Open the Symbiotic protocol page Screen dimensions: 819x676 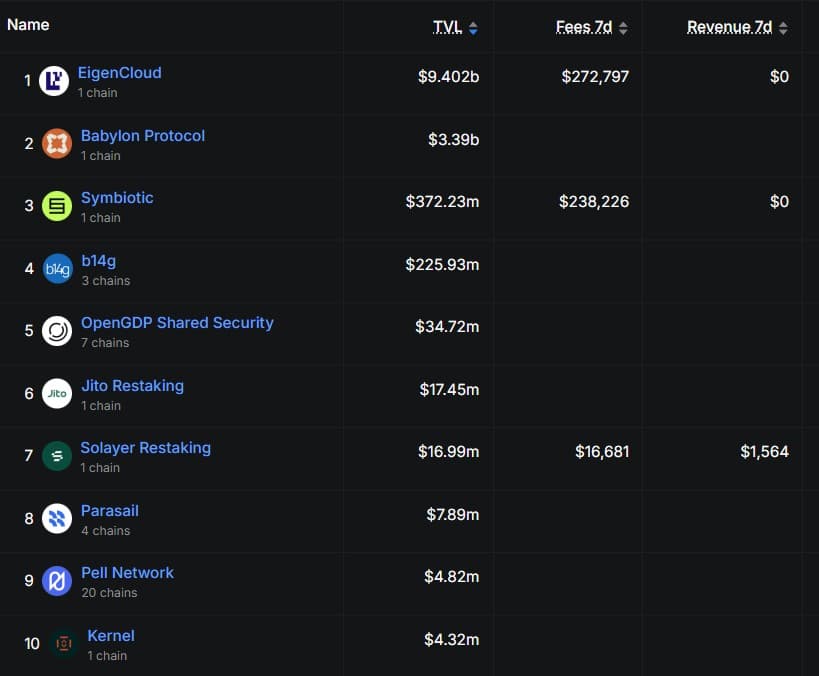(117, 198)
